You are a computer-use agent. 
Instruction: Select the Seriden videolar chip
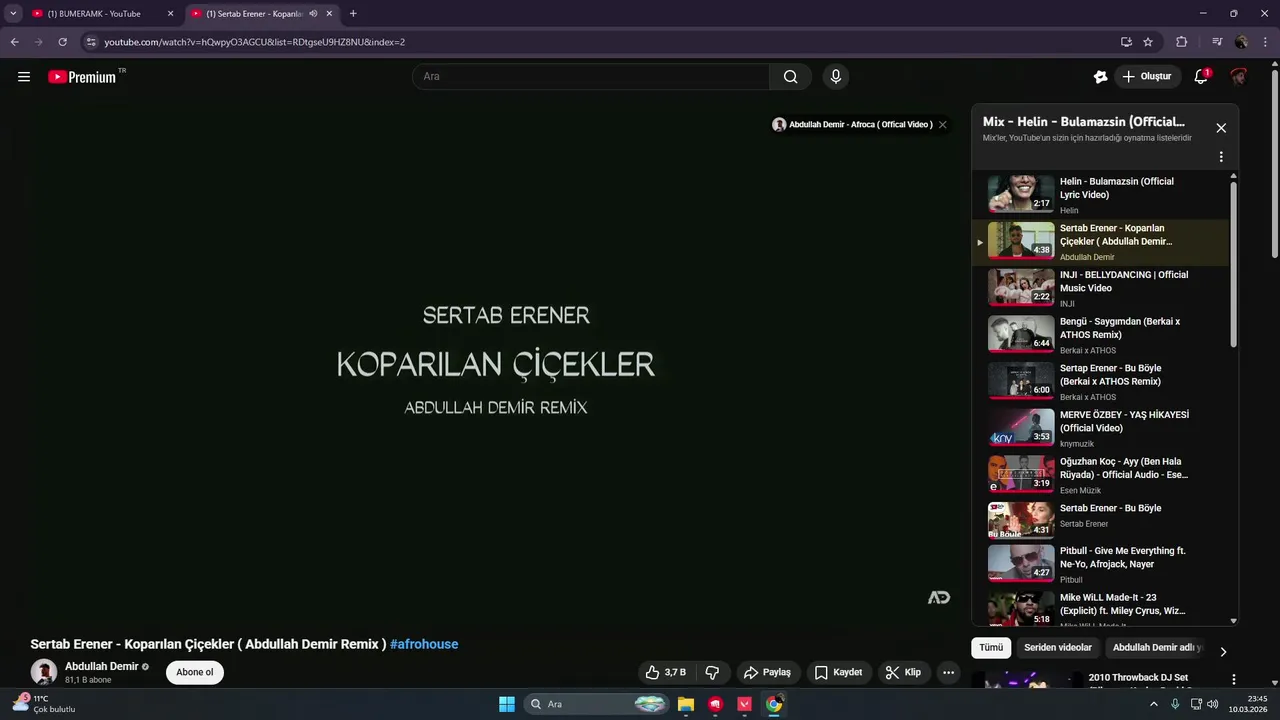[1058, 648]
